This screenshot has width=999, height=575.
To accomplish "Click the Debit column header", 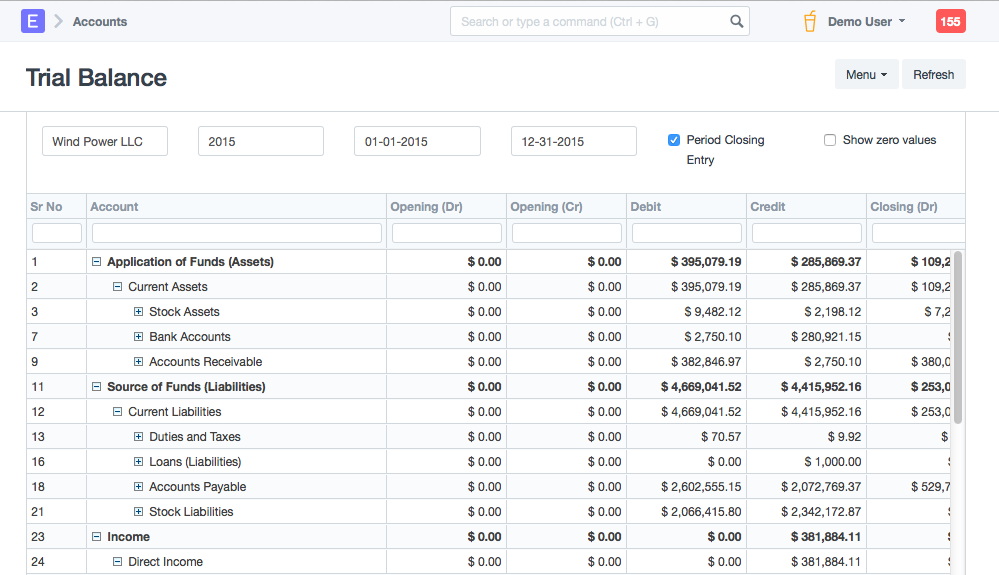I will click(686, 207).
